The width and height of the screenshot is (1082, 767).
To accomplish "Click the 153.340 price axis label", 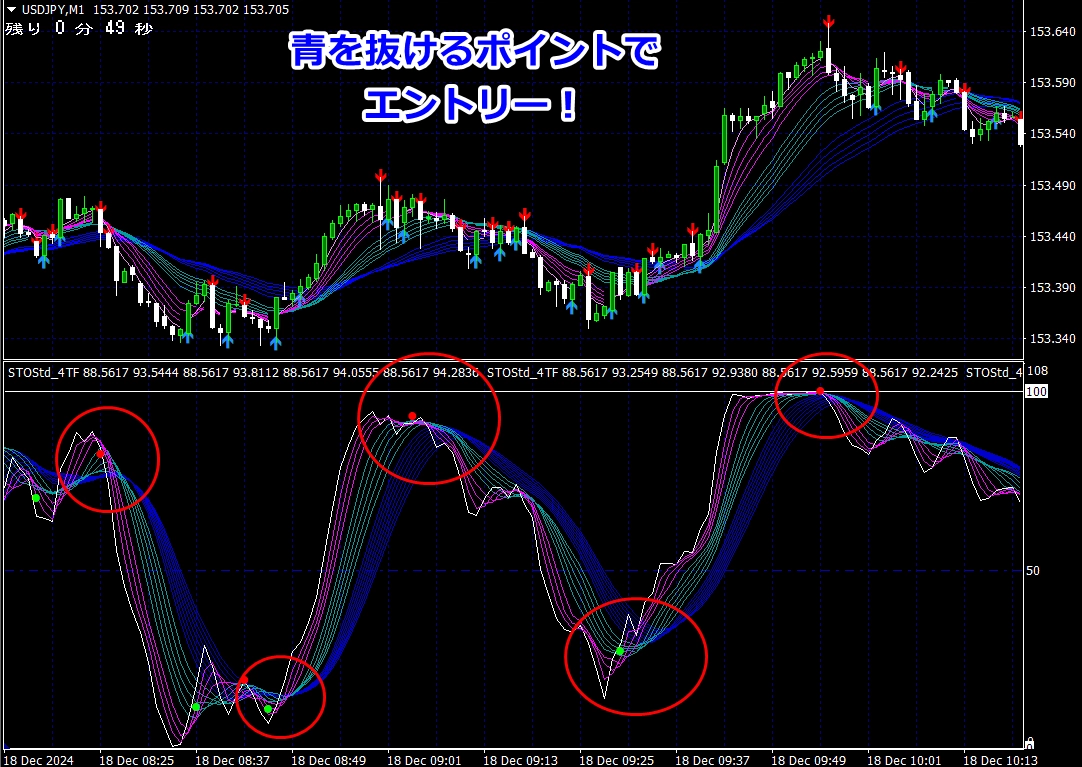I will click(1051, 339).
